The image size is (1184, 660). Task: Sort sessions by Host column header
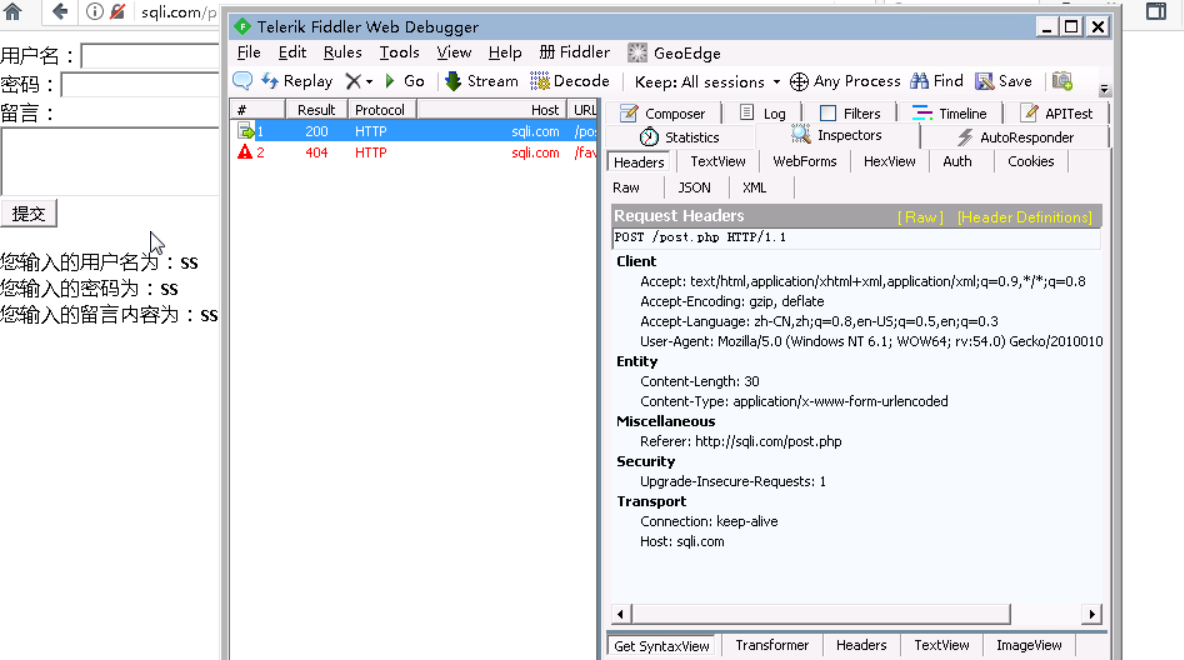pyautogui.click(x=492, y=110)
